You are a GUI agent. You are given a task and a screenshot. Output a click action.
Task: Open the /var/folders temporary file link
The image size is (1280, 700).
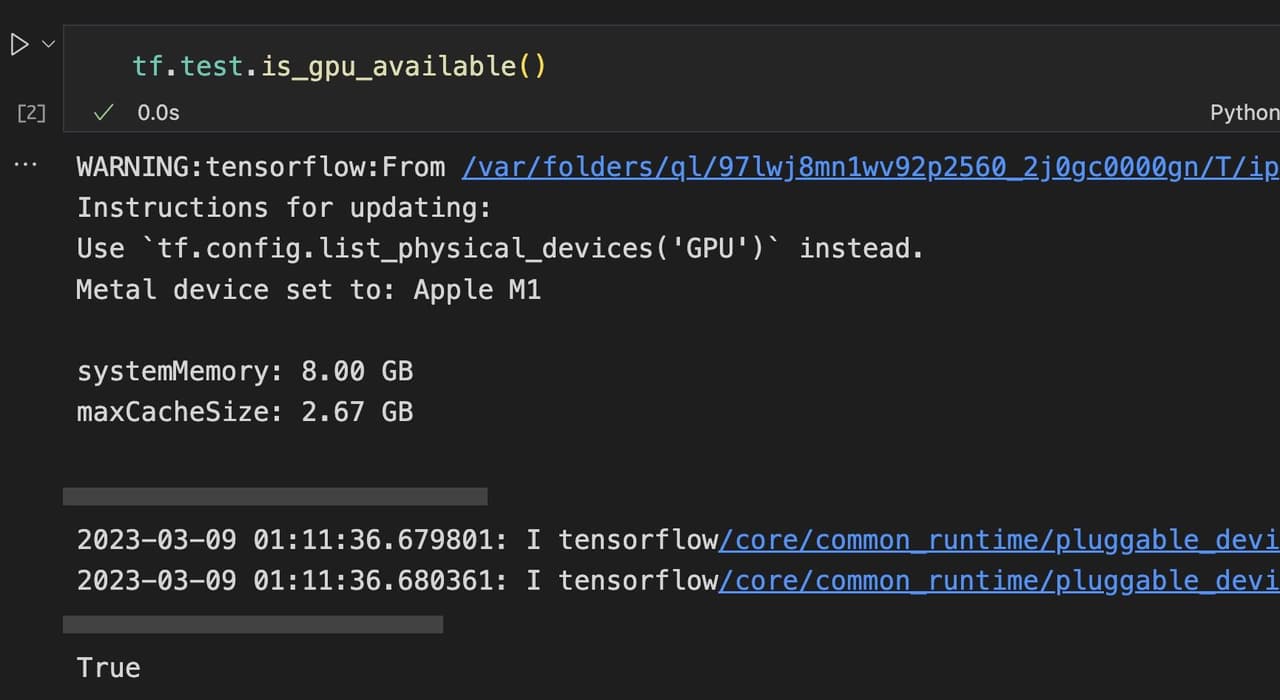click(868, 166)
